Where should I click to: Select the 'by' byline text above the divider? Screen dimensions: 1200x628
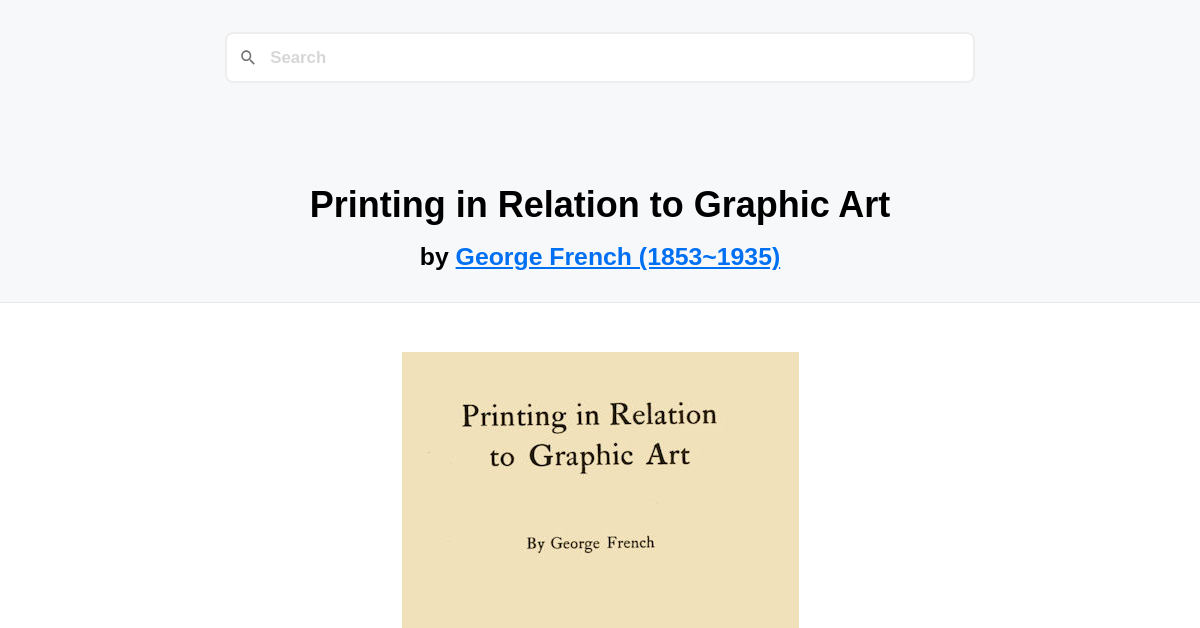tap(434, 257)
